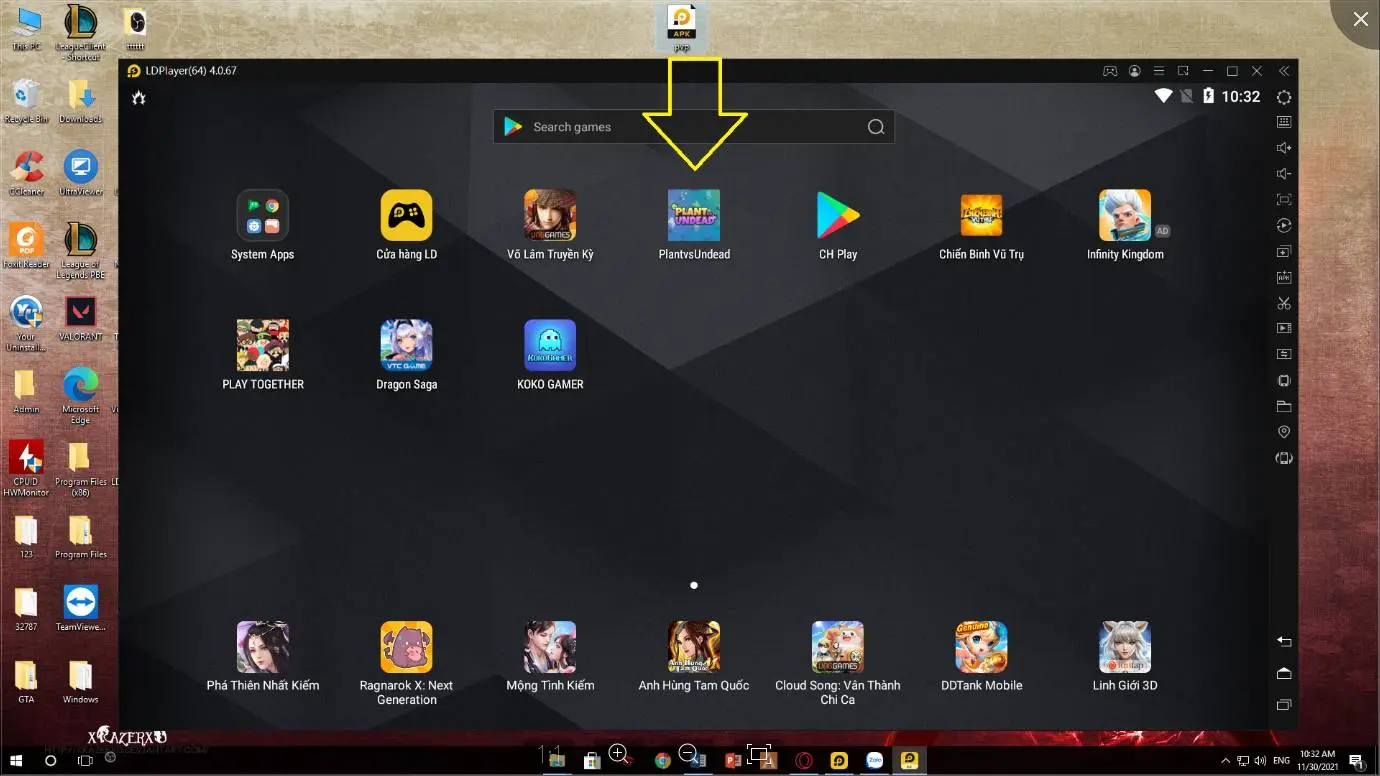Click the mini-window mode title bar icon
1380x776 pixels.
[1183, 71]
